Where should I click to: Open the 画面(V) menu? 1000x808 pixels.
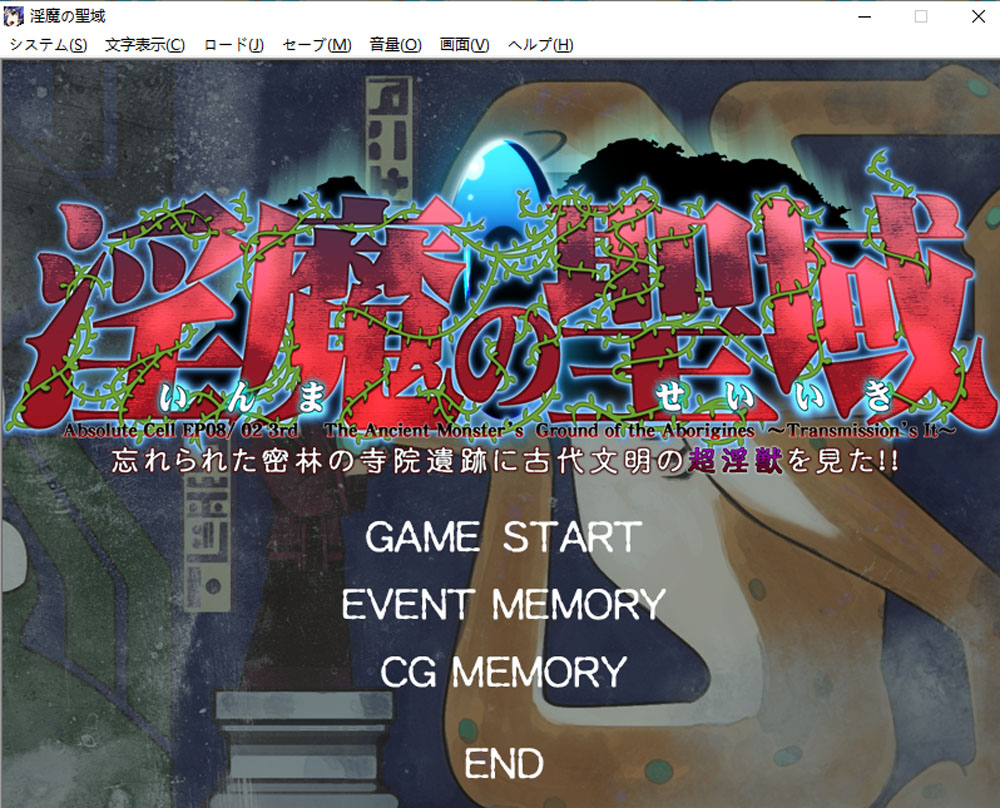click(464, 45)
